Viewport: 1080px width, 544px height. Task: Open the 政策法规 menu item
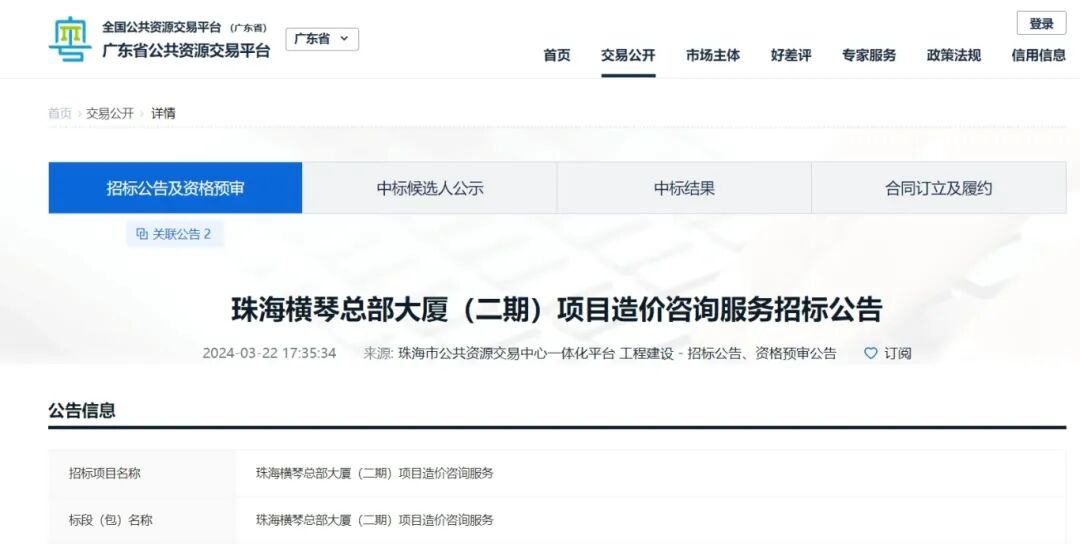[953, 55]
